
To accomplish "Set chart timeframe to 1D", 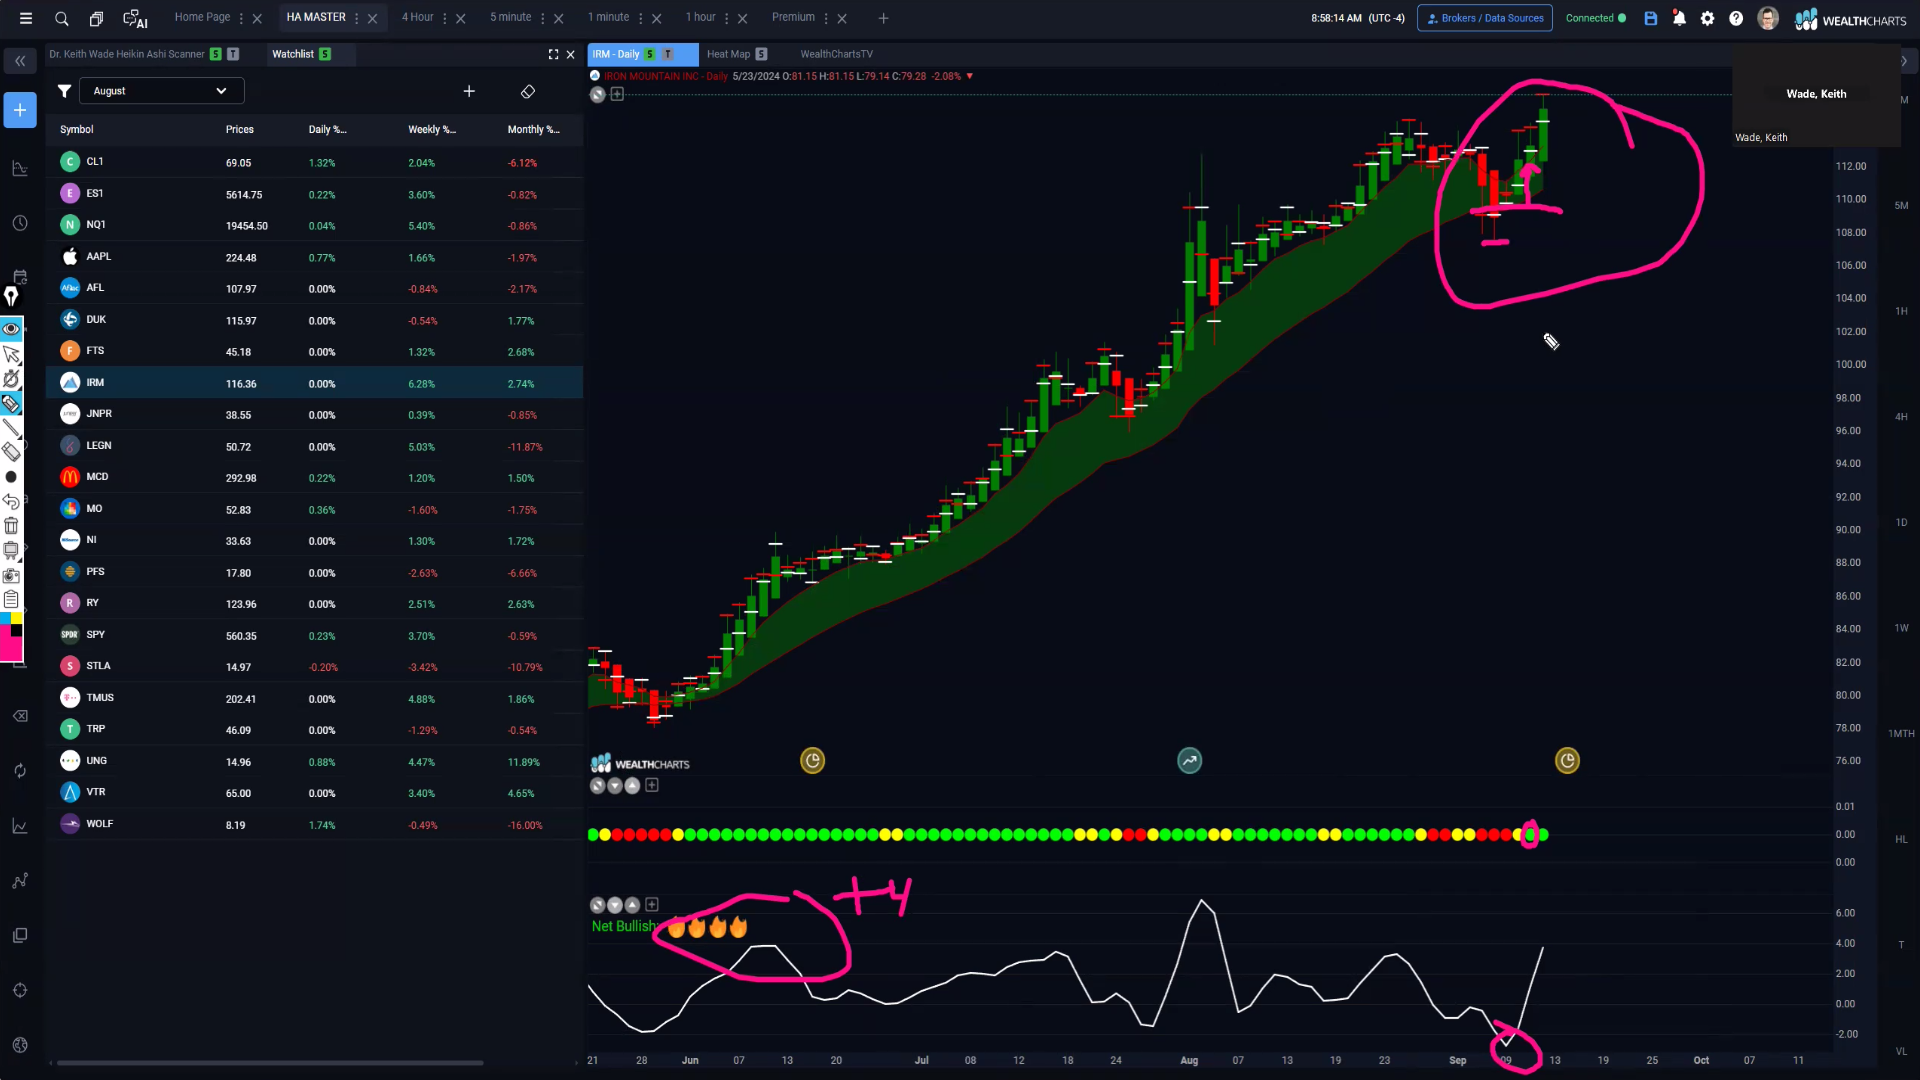I will [1901, 522].
